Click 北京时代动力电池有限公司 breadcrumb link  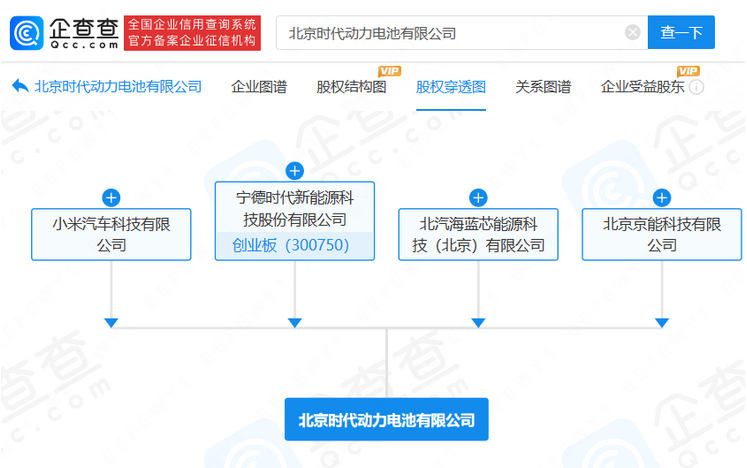(118, 87)
